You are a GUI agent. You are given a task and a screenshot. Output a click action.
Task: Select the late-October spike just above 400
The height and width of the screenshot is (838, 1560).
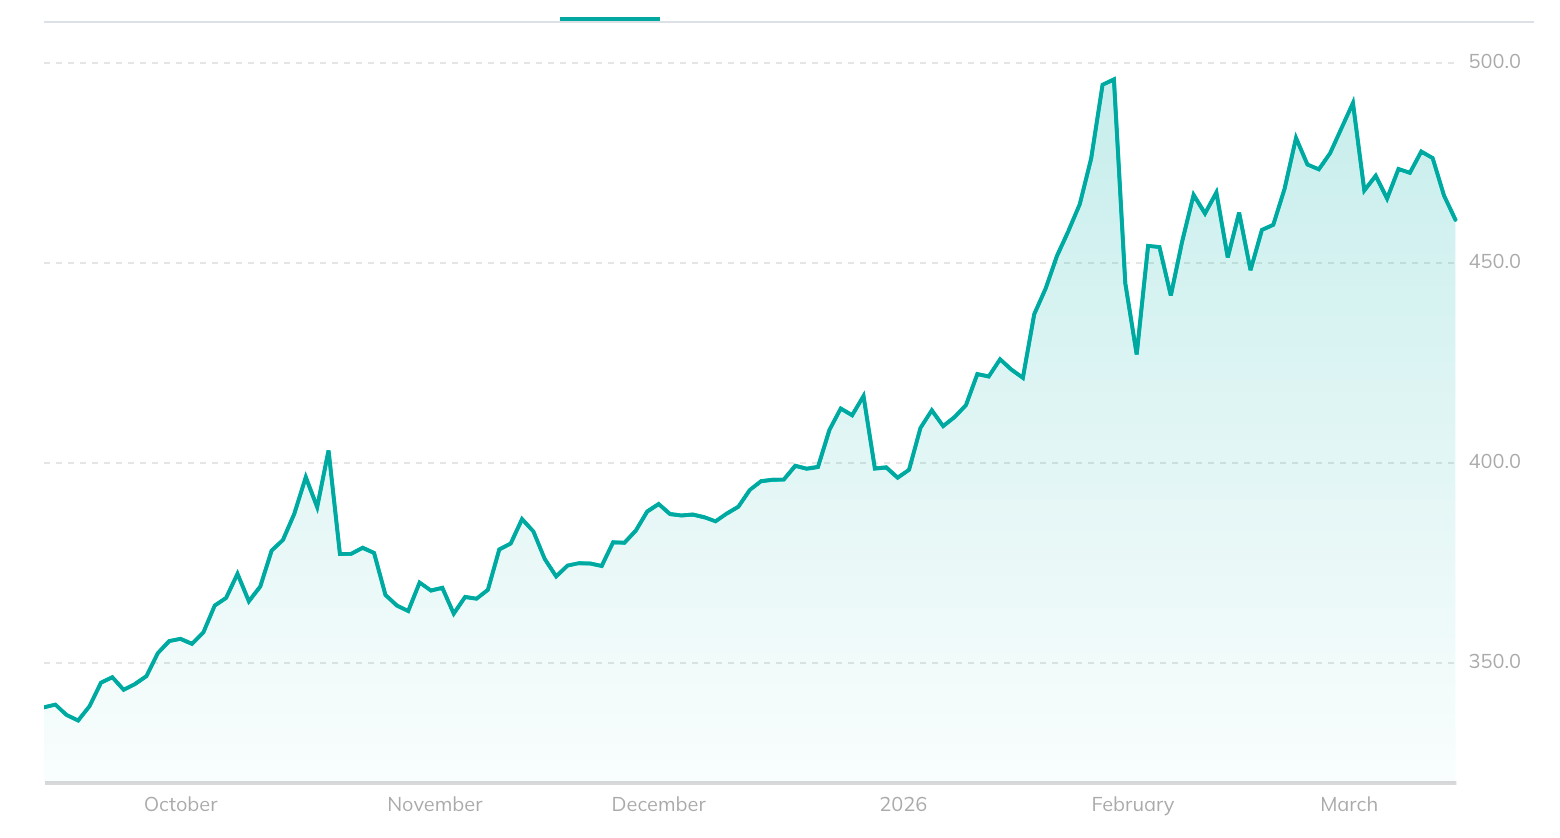coord(328,452)
